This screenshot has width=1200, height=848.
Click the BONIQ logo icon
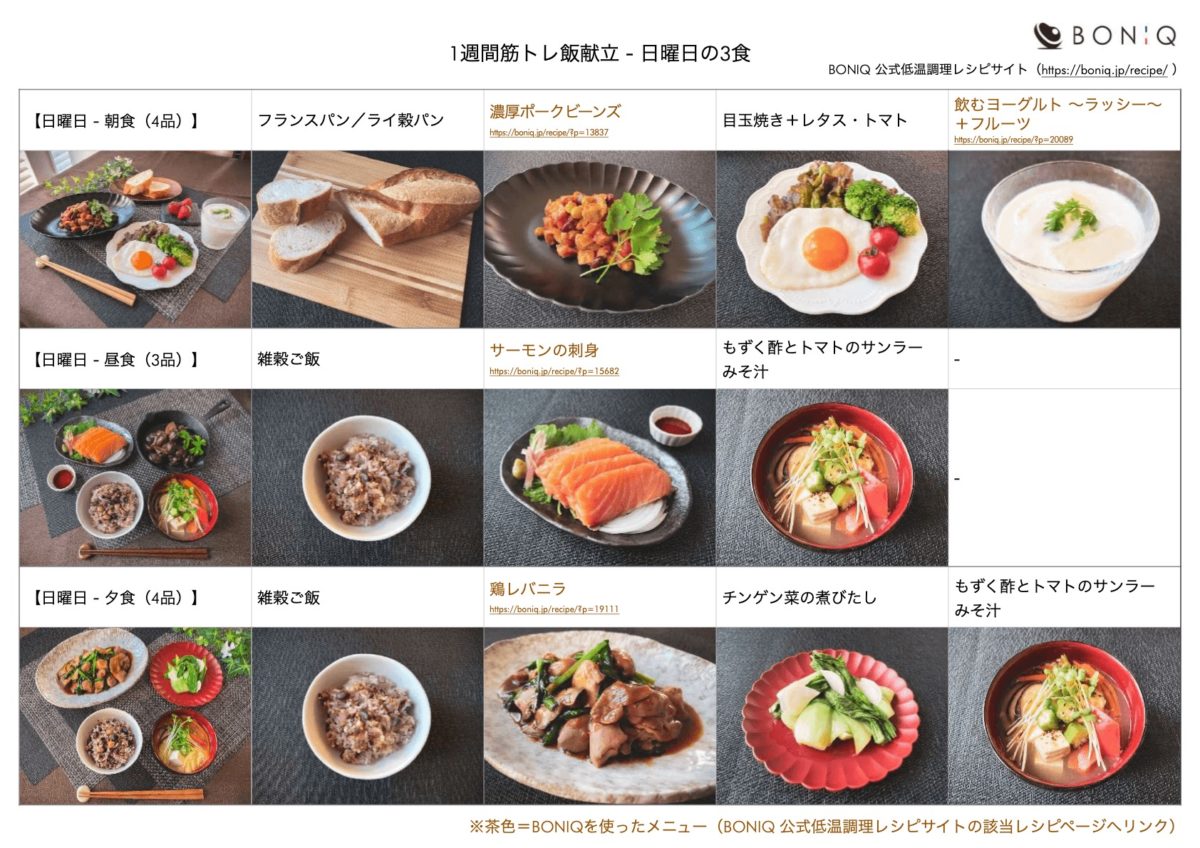(1047, 36)
